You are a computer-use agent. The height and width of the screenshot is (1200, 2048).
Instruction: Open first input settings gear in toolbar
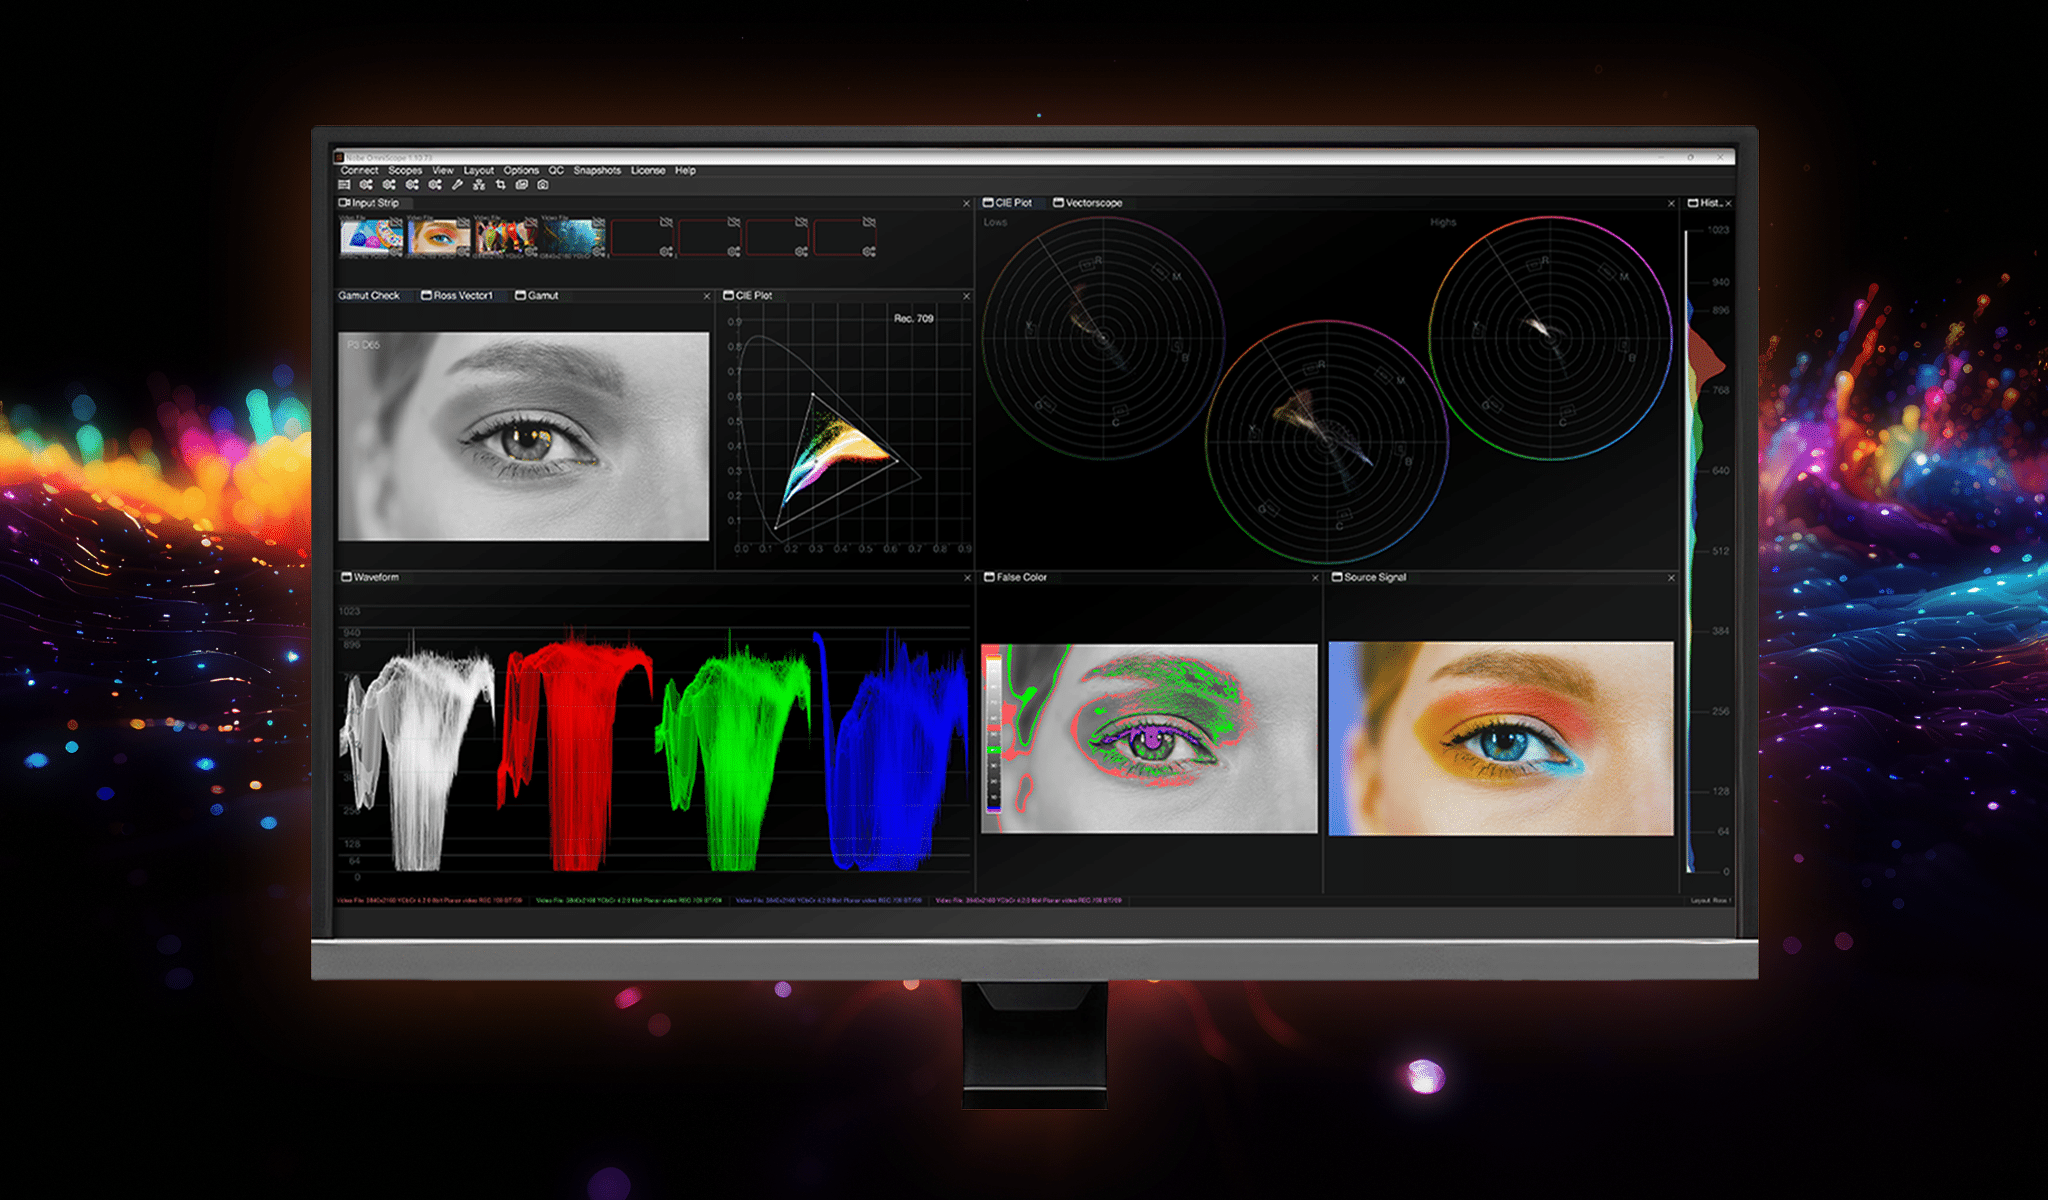click(366, 185)
